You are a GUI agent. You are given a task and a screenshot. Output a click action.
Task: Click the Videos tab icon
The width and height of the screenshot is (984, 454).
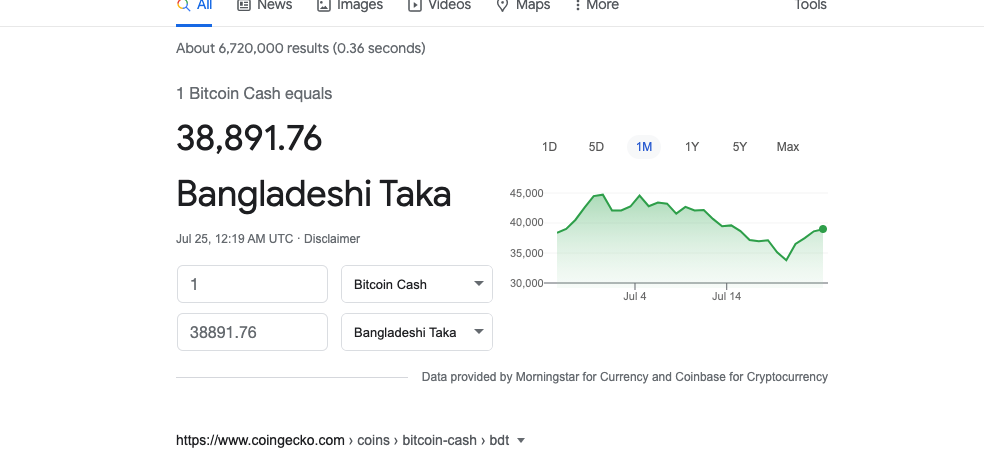(414, 5)
